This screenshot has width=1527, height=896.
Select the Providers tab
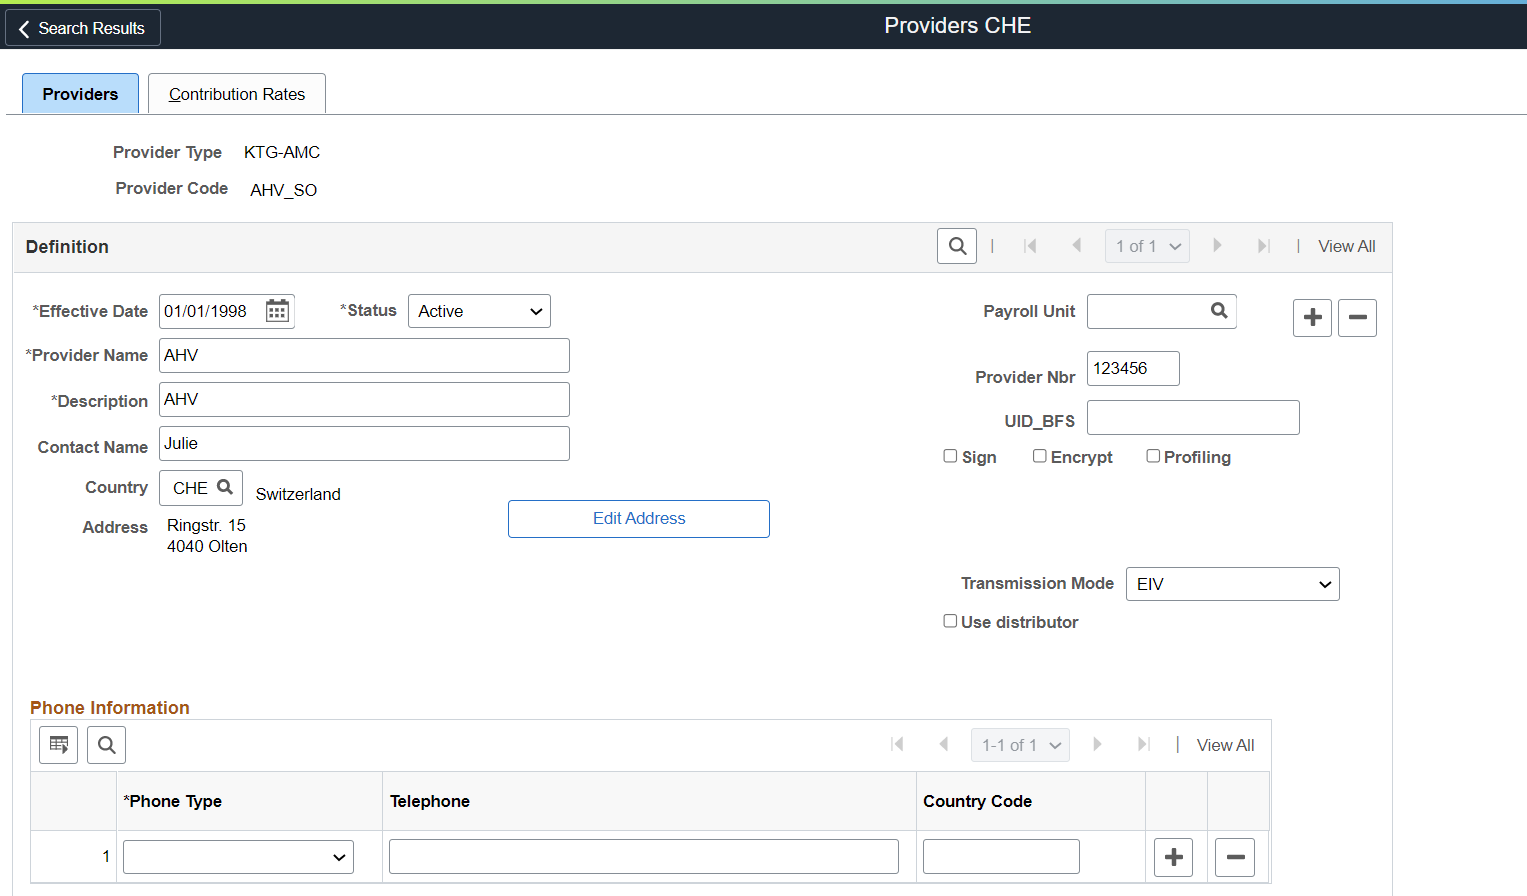pyautogui.click(x=80, y=94)
